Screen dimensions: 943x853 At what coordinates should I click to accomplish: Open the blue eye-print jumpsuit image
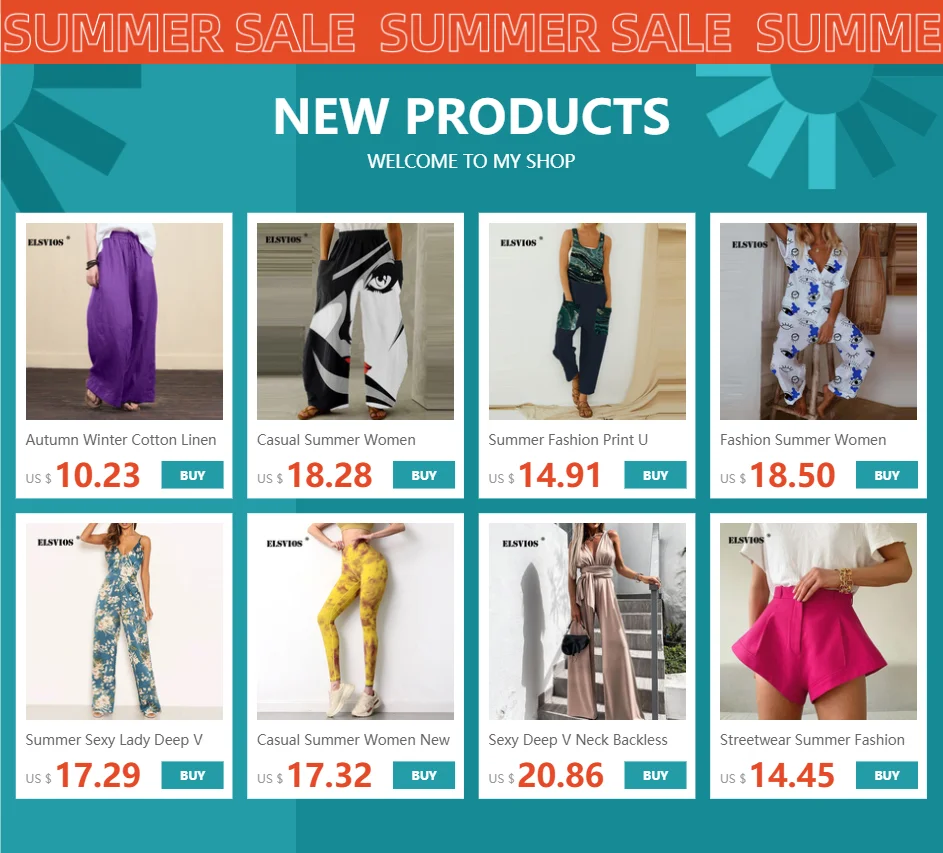[x=819, y=321]
